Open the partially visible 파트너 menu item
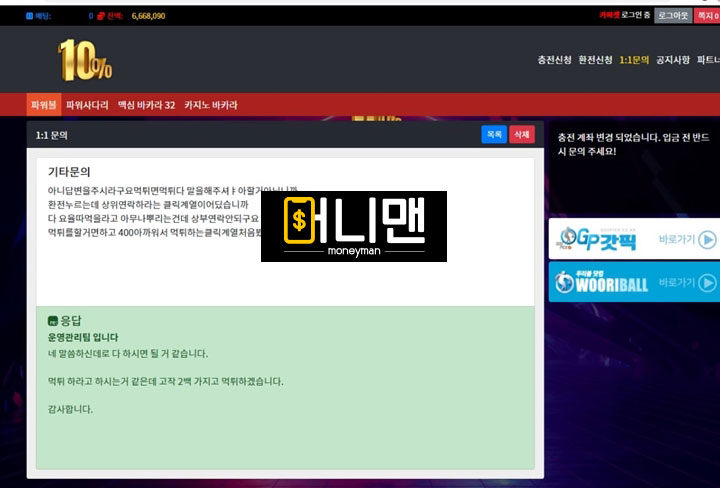 (708, 60)
